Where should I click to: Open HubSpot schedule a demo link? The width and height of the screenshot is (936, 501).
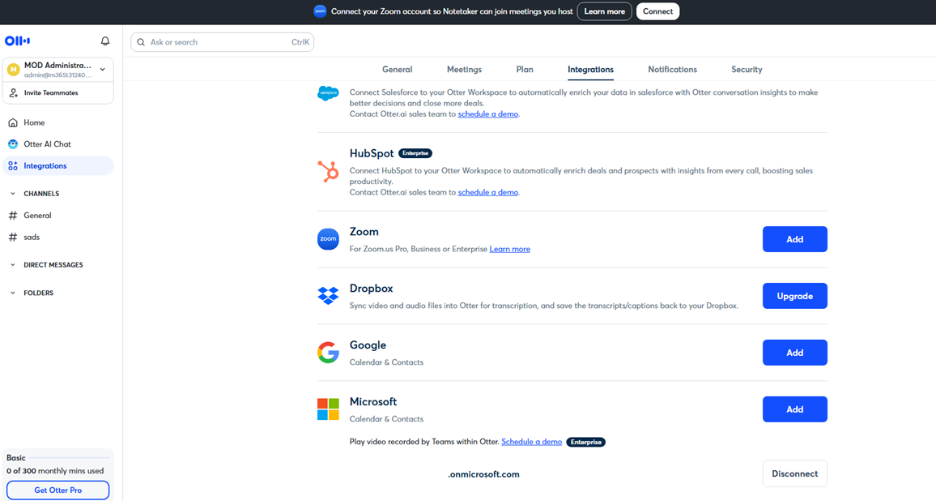pos(488,192)
